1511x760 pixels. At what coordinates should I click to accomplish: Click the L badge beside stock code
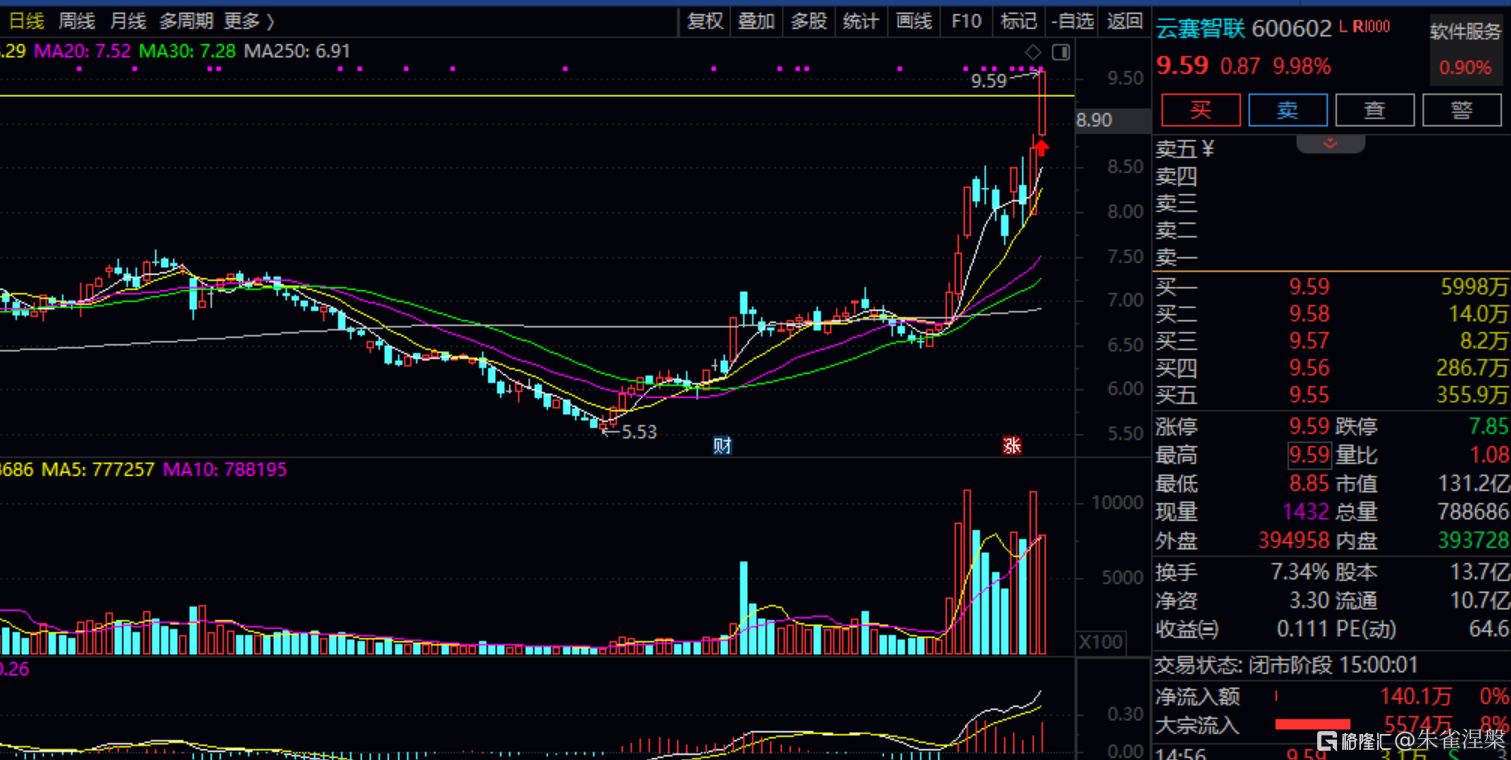click(x=1343, y=27)
